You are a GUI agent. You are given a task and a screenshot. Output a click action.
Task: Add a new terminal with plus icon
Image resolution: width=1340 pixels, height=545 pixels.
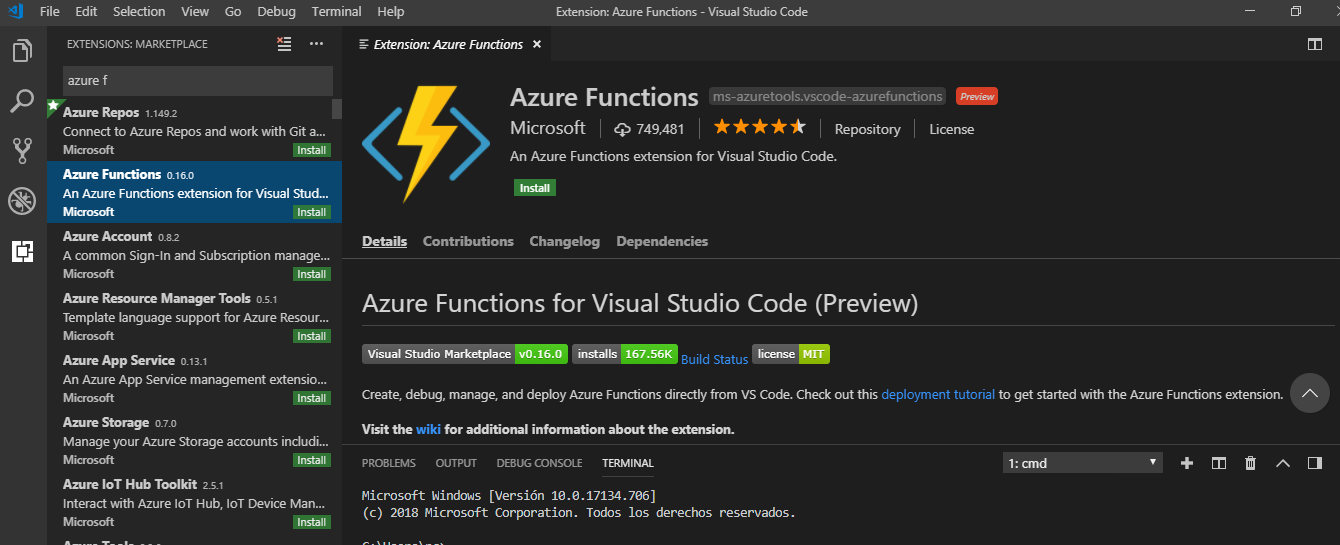(x=1187, y=463)
